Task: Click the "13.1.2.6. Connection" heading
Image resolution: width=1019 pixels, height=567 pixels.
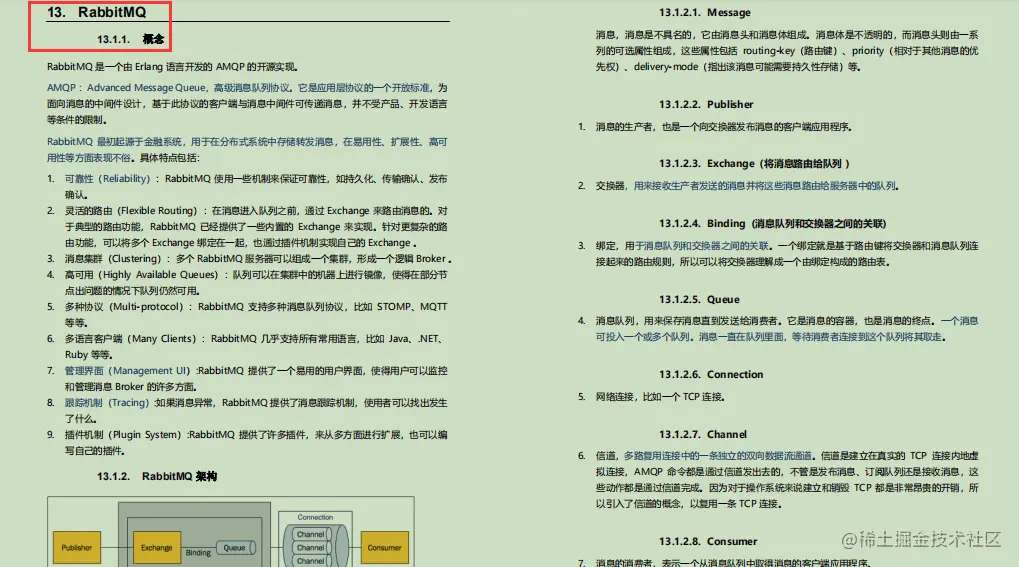Action: pos(711,374)
